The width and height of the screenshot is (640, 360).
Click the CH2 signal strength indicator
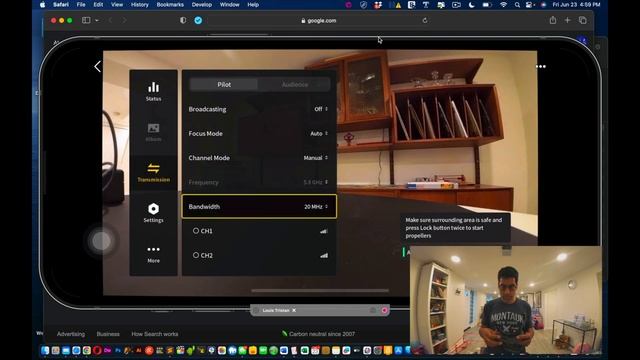click(324, 256)
